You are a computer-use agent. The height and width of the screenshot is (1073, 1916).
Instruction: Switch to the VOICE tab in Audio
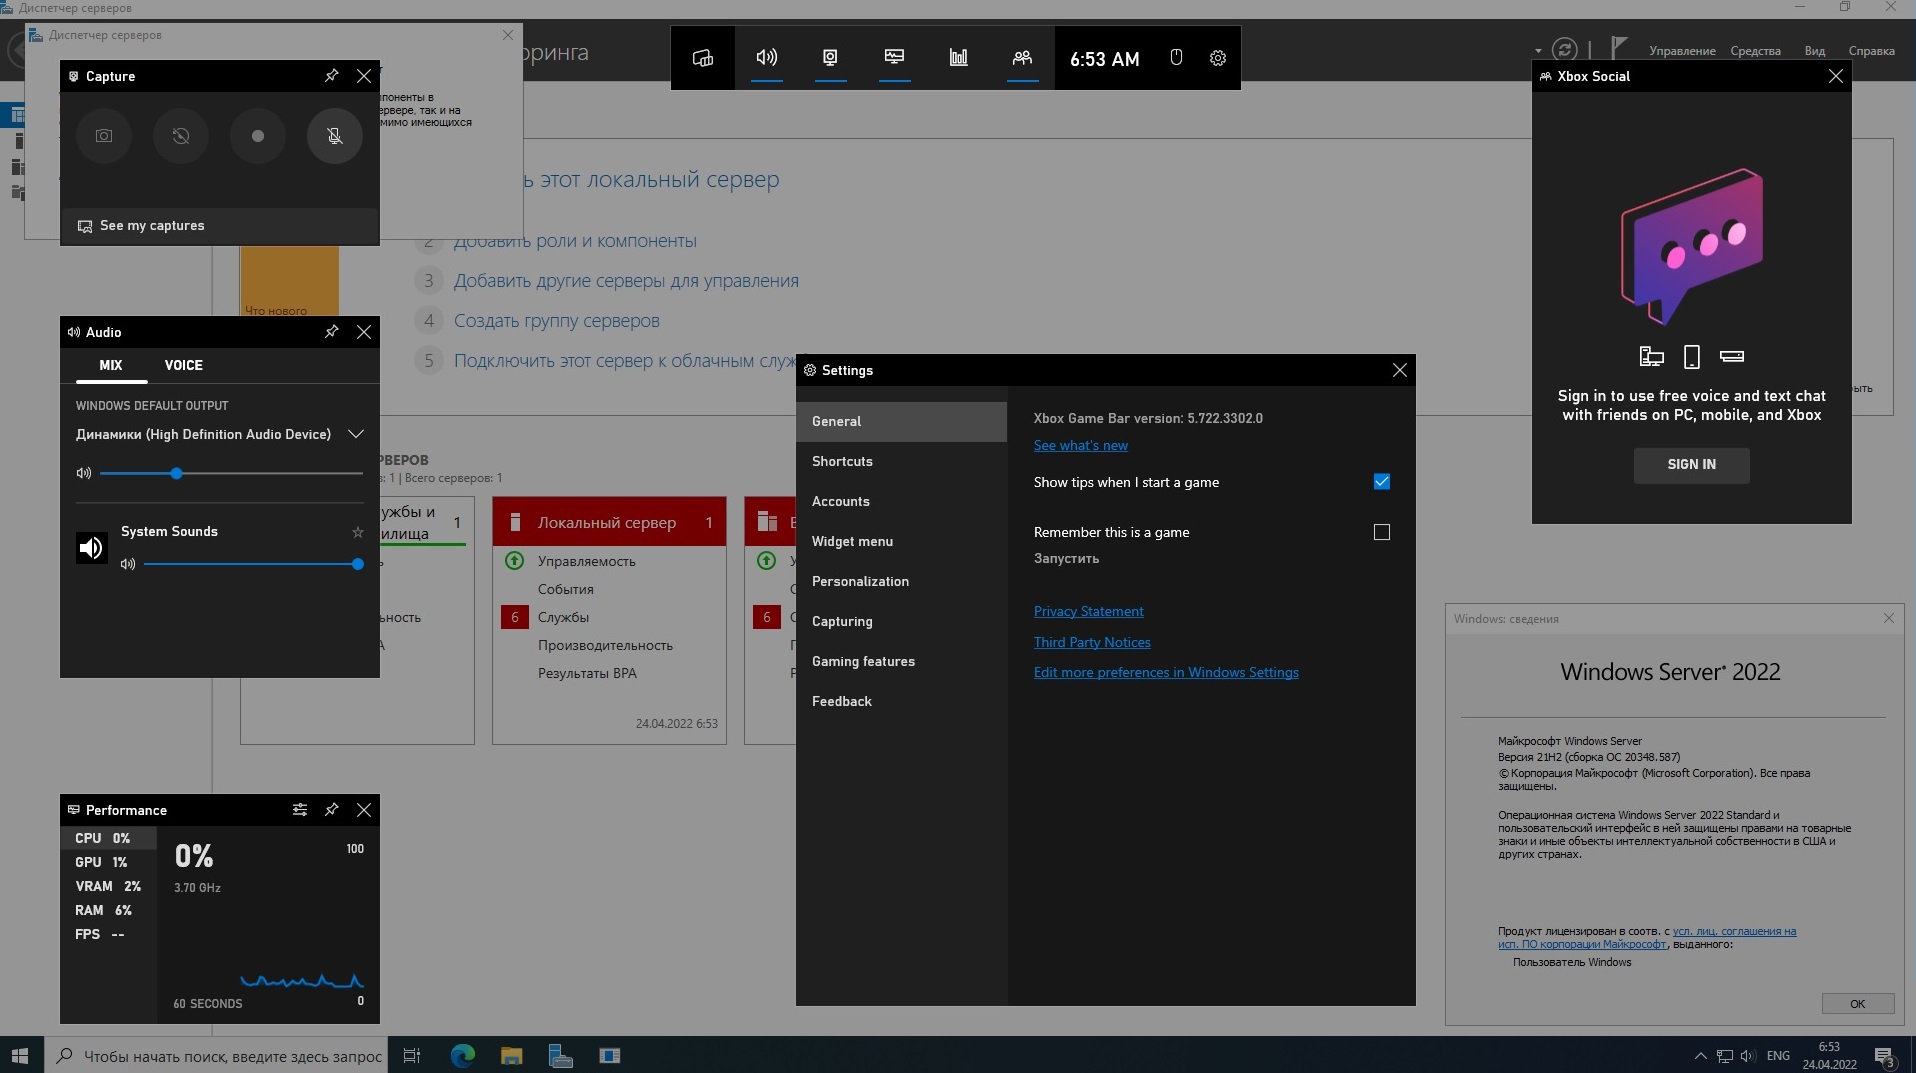tap(183, 366)
